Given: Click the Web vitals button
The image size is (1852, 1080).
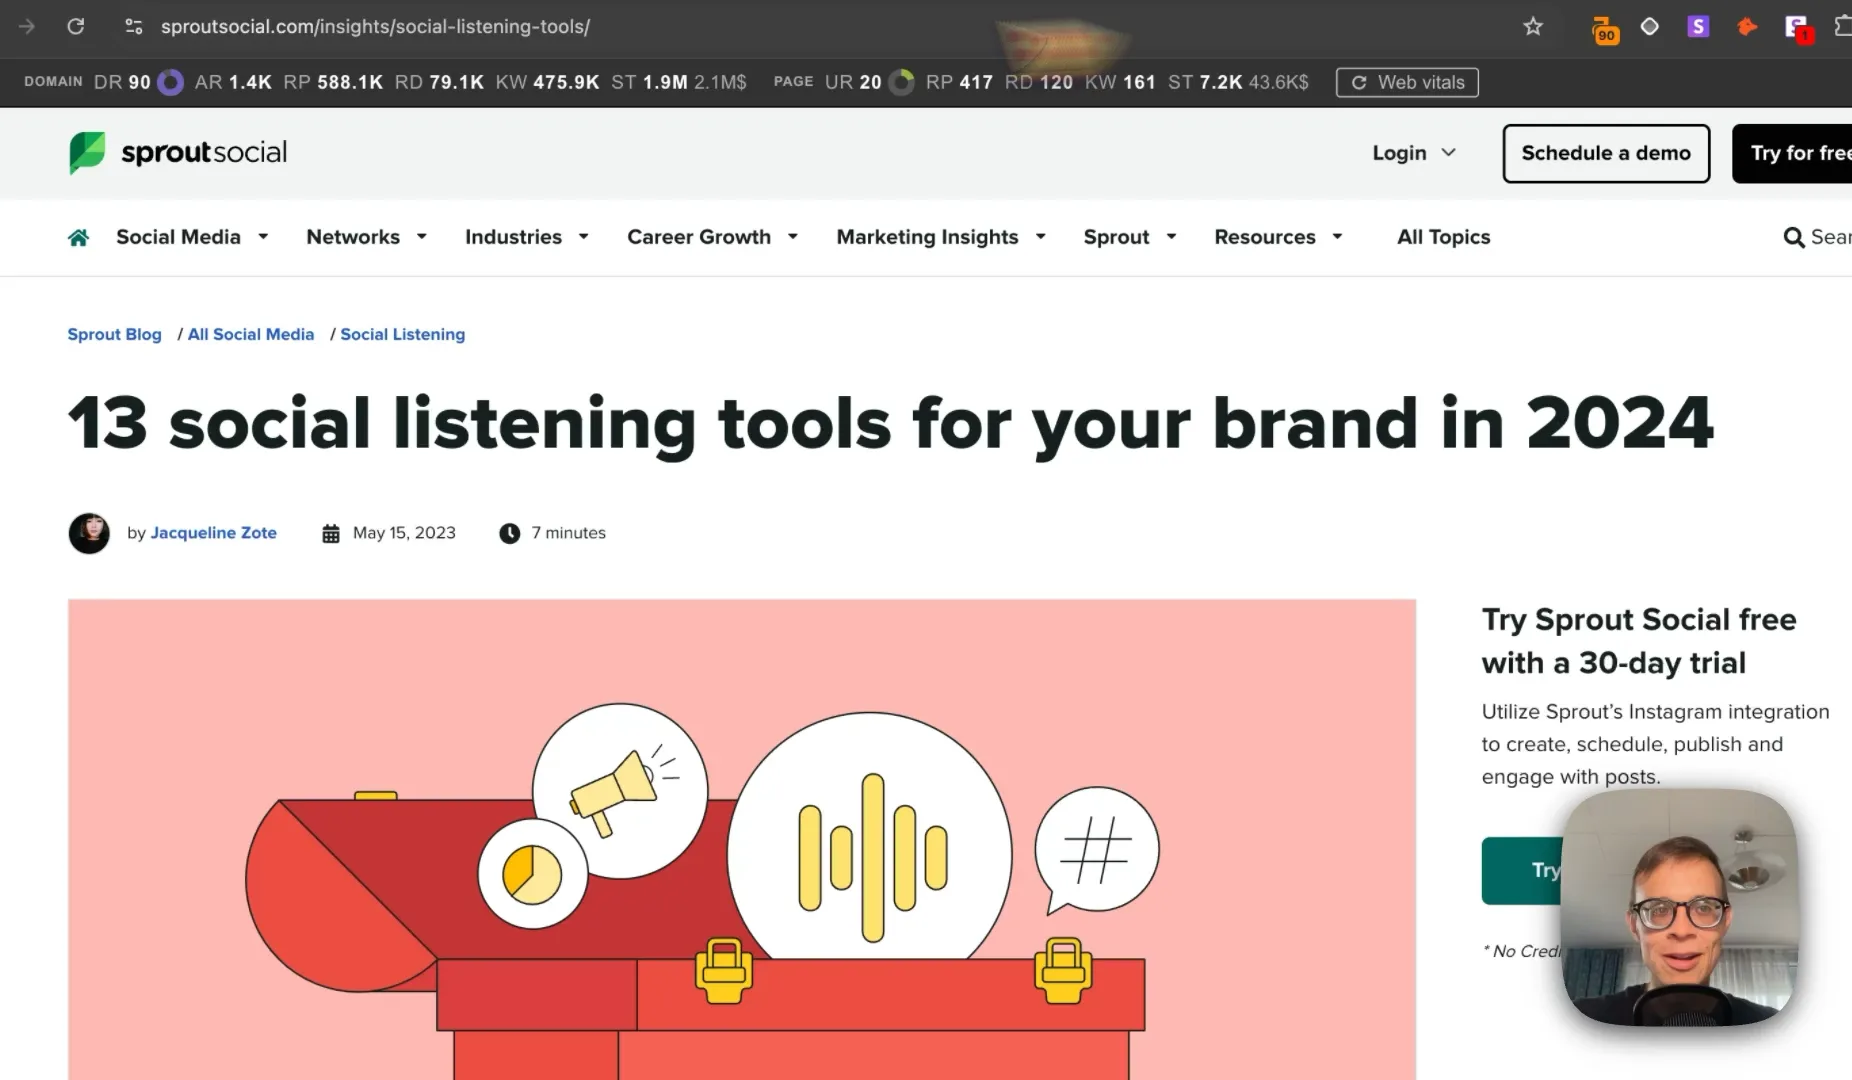Looking at the screenshot, I should (x=1407, y=82).
